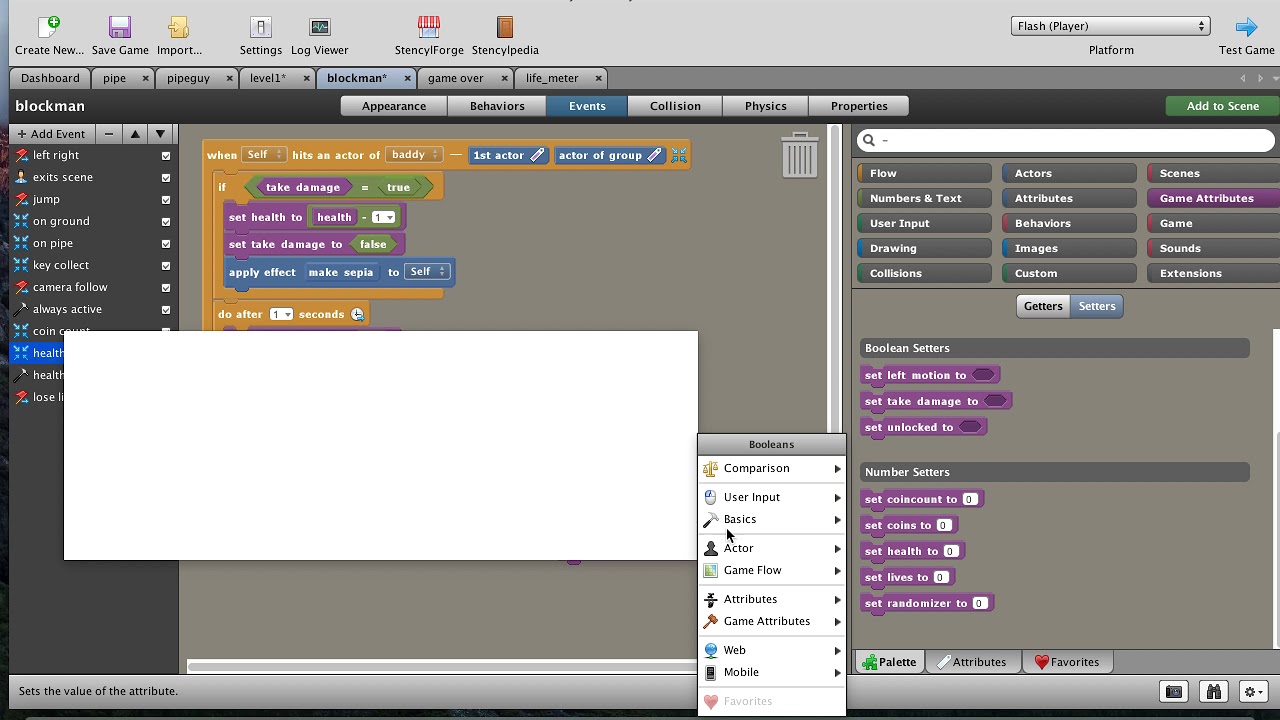Viewport: 1280px width, 720px height.
Task: Click the pencil icon on 1st actor
Action: pos(537,155)
